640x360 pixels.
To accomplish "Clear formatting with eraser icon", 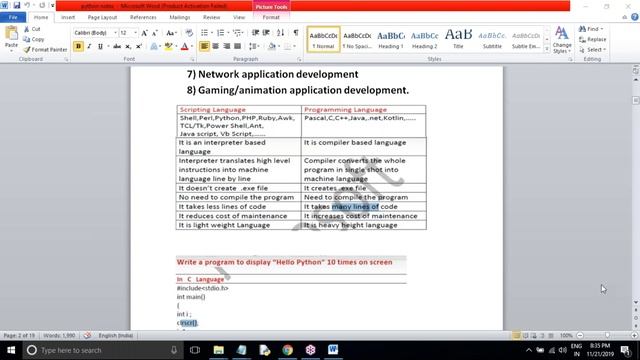I will coord(189,33).
